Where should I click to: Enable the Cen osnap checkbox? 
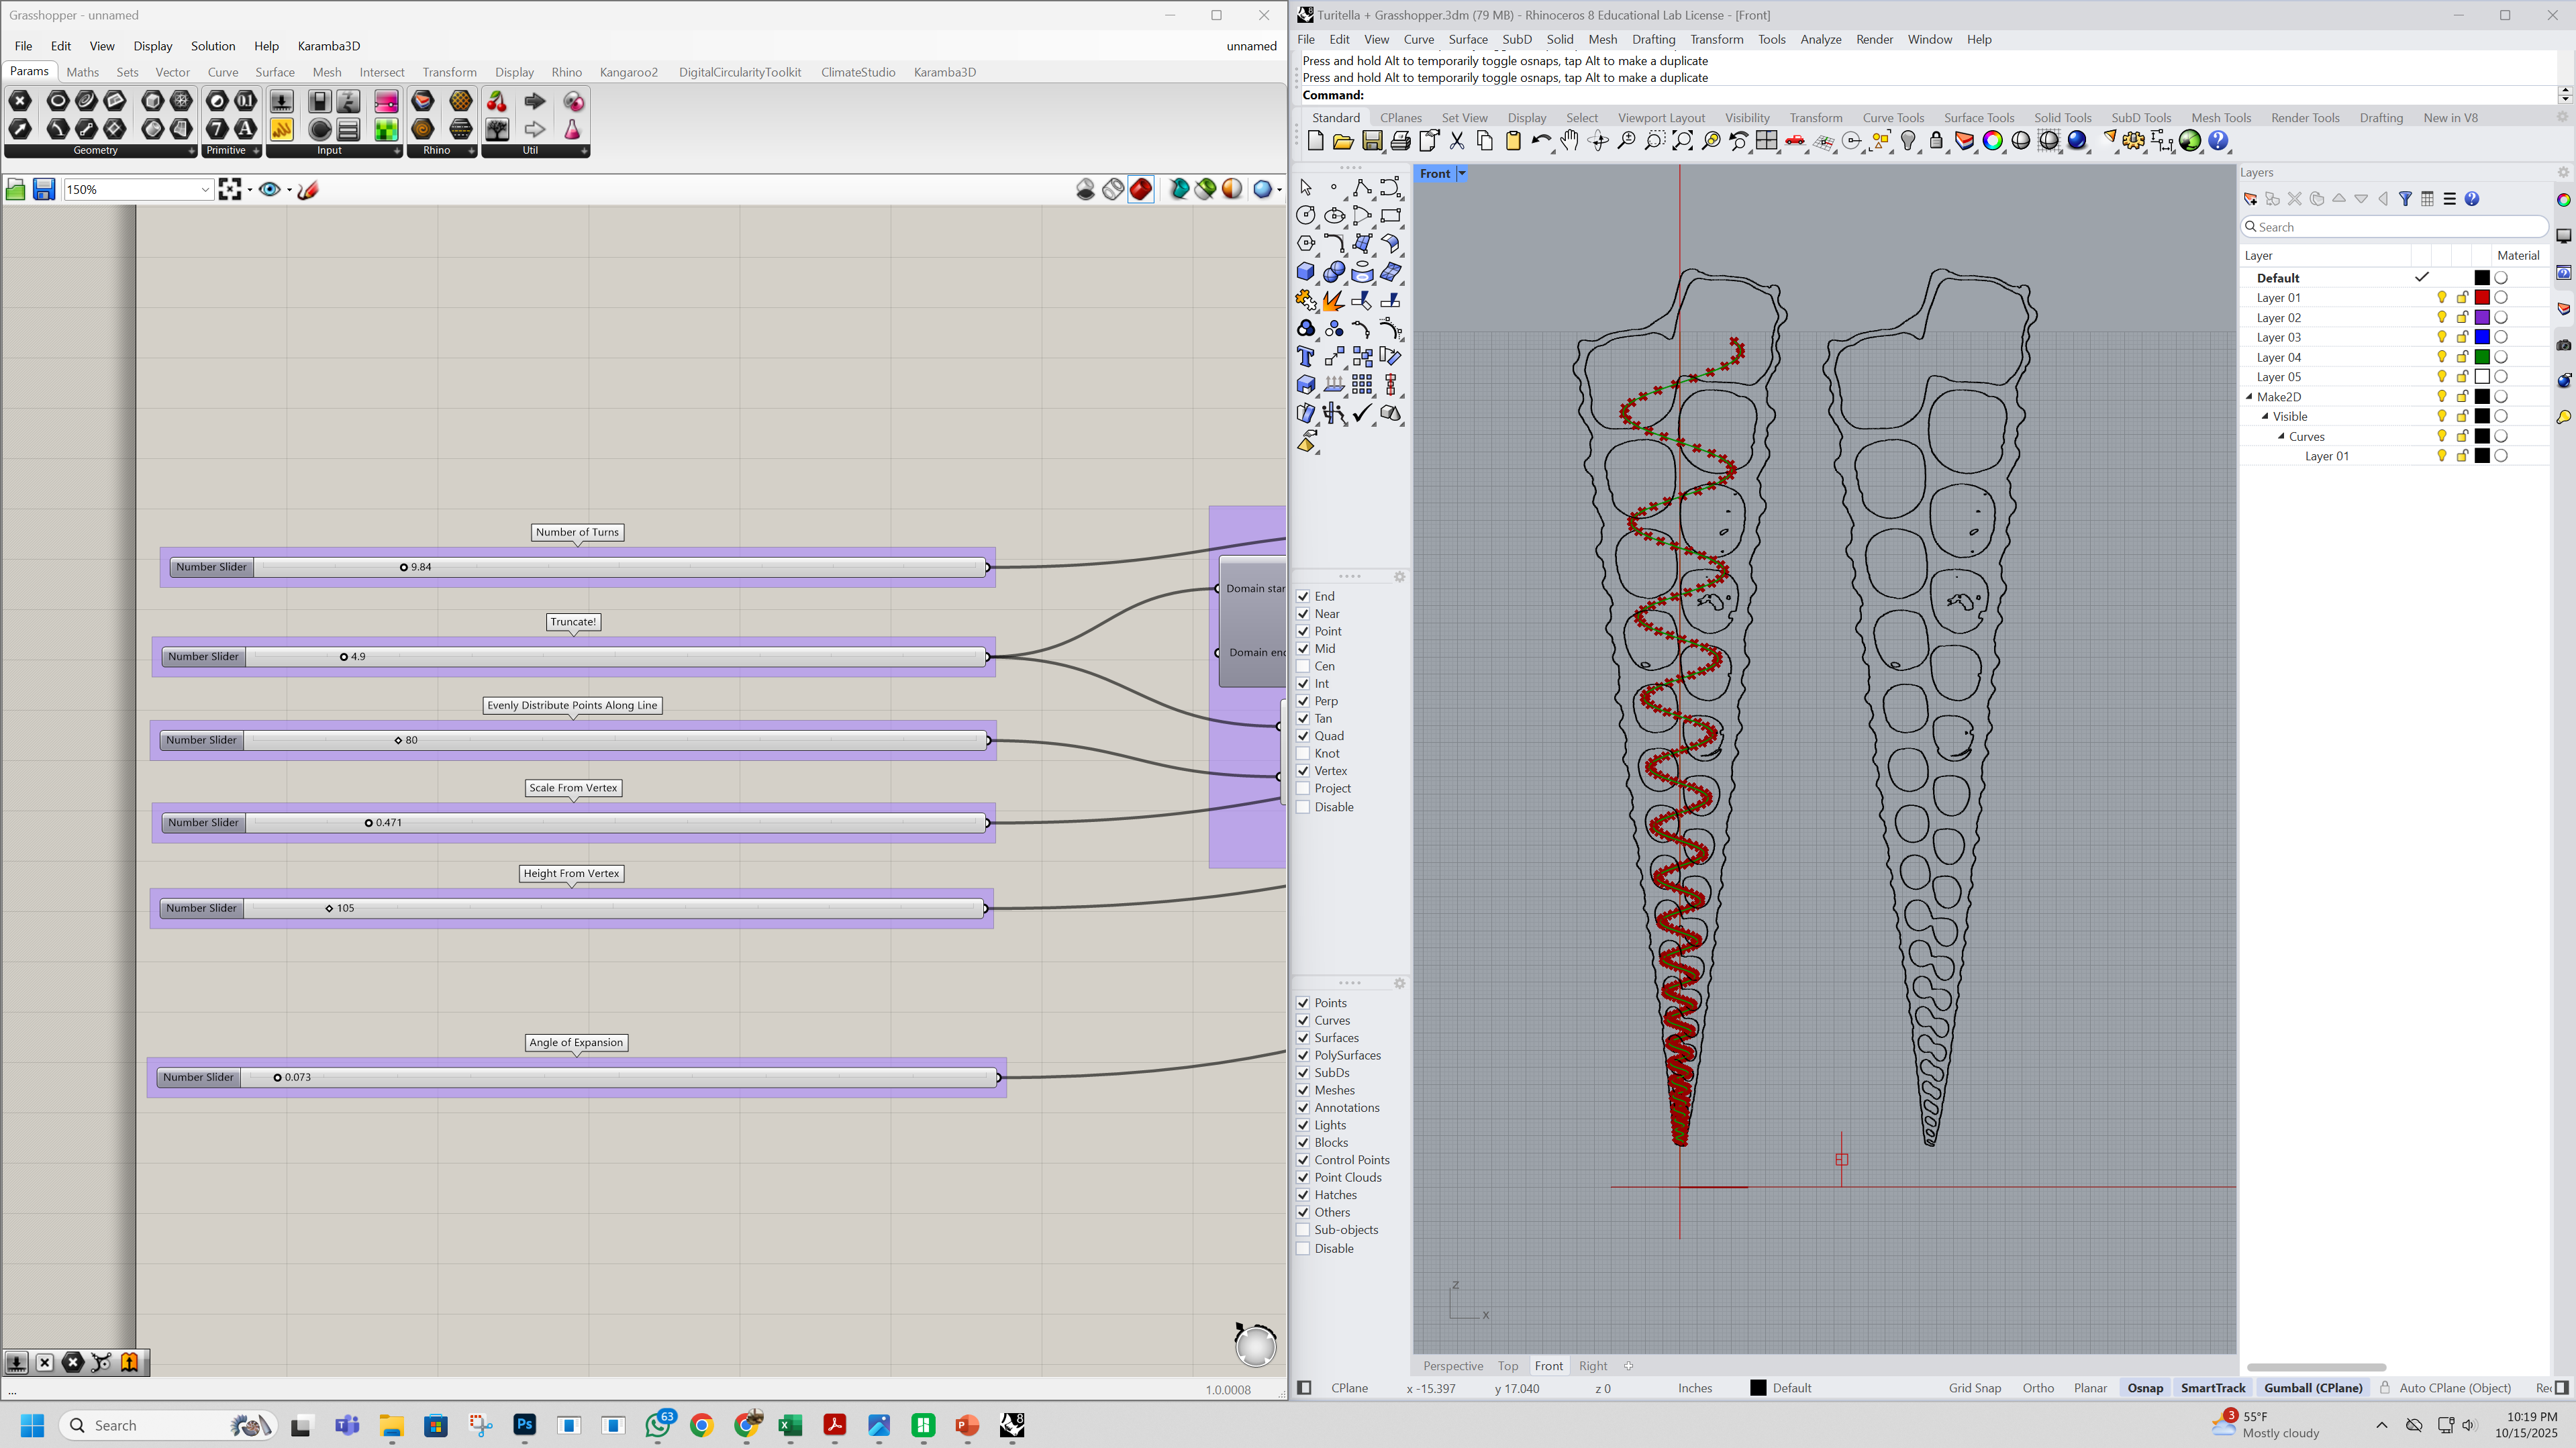coord(1303,666)
